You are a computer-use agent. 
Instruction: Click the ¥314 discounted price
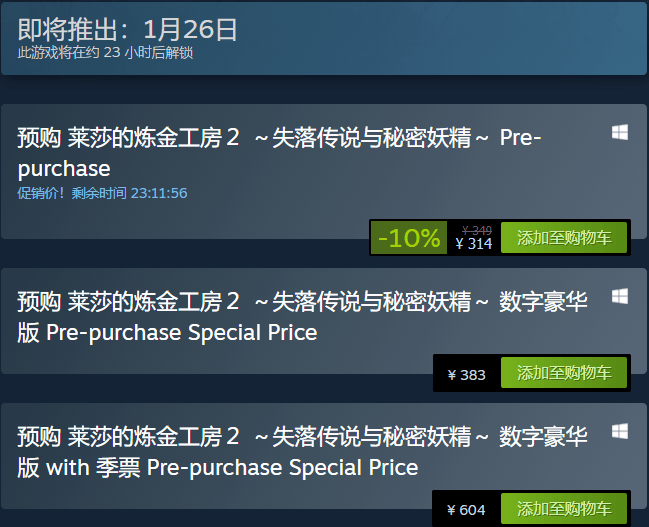point(473,243)
